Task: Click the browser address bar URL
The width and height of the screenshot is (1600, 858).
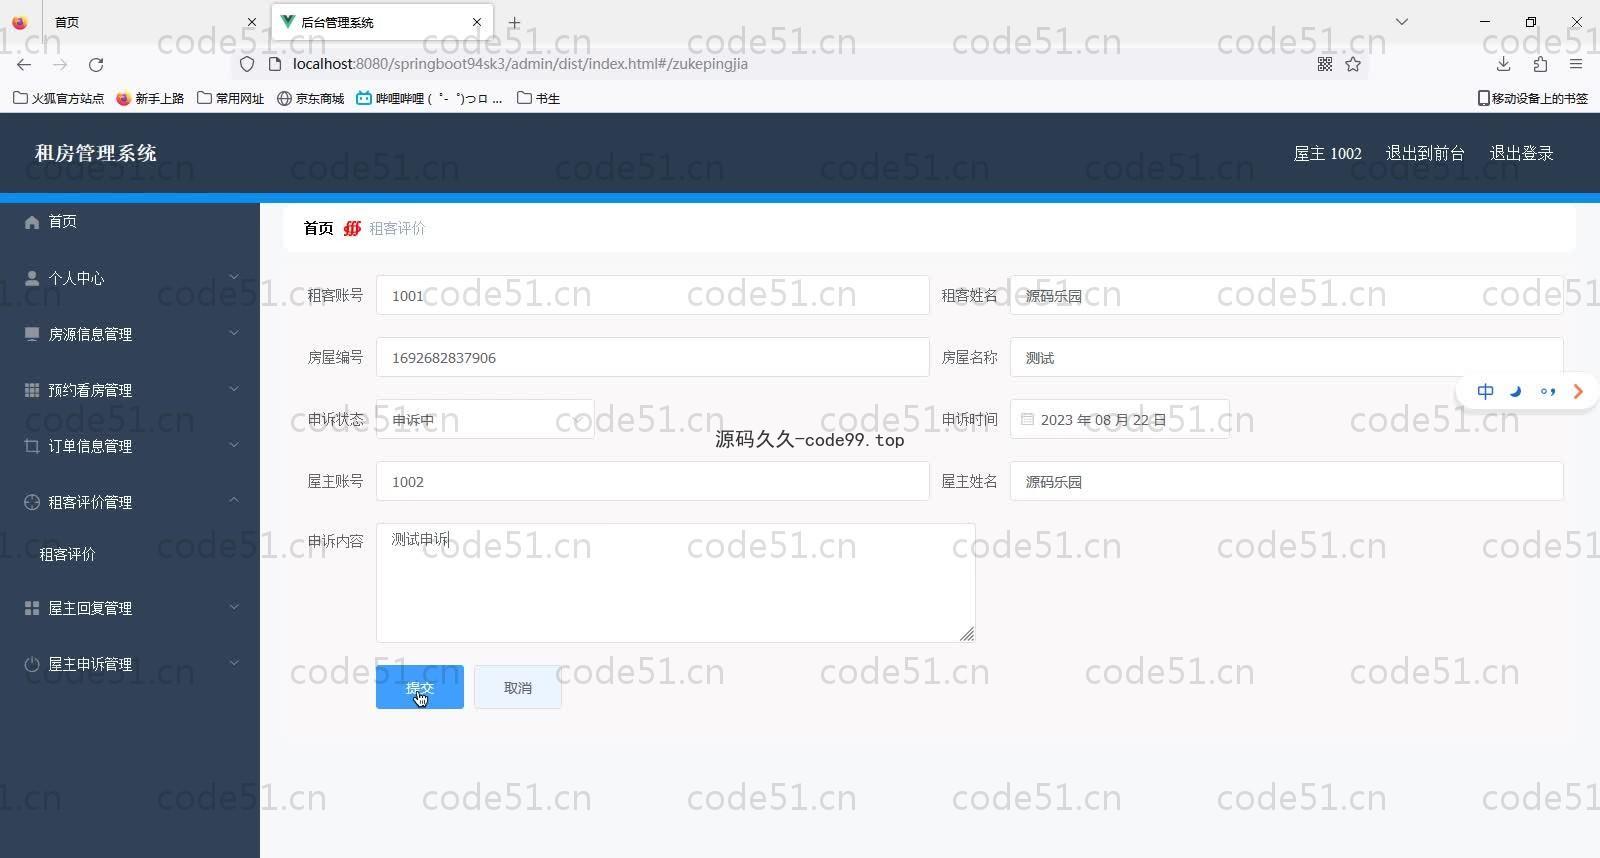Action: (x=520, y=64)
